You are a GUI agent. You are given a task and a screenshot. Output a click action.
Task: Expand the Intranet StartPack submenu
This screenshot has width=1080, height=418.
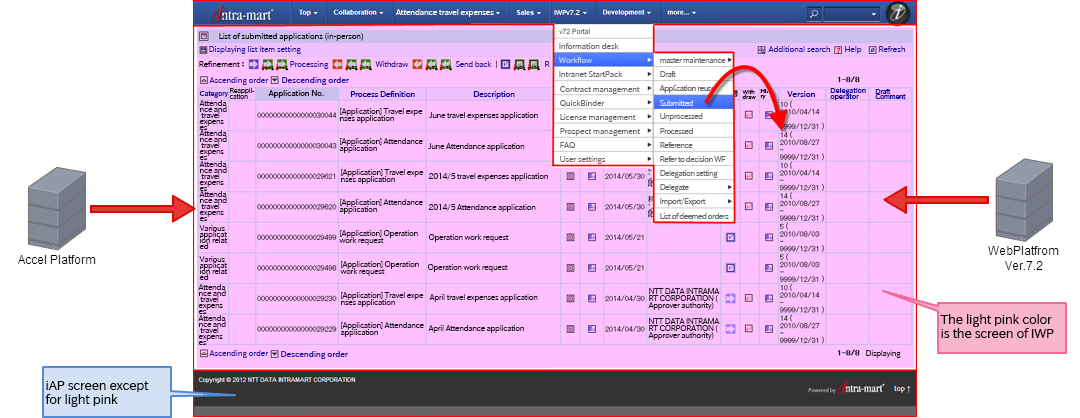click(603, 74)
